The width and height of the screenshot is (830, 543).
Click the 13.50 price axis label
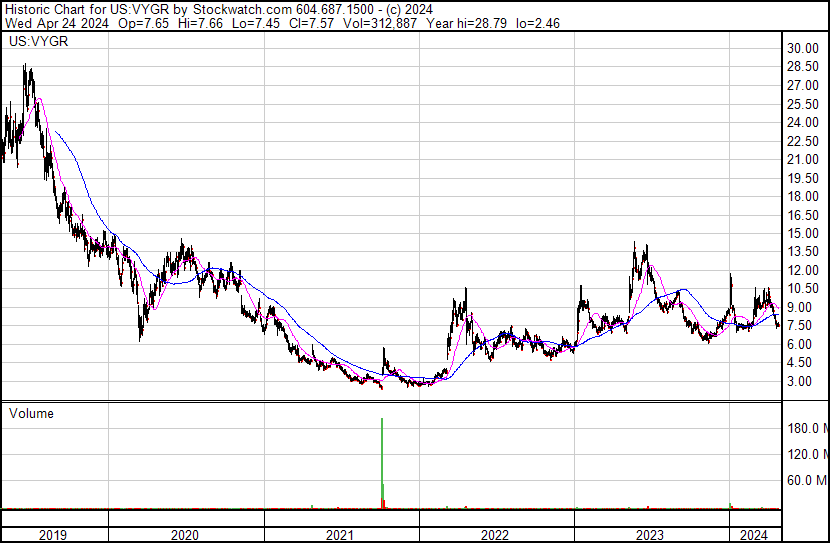[x=803, y=251]
